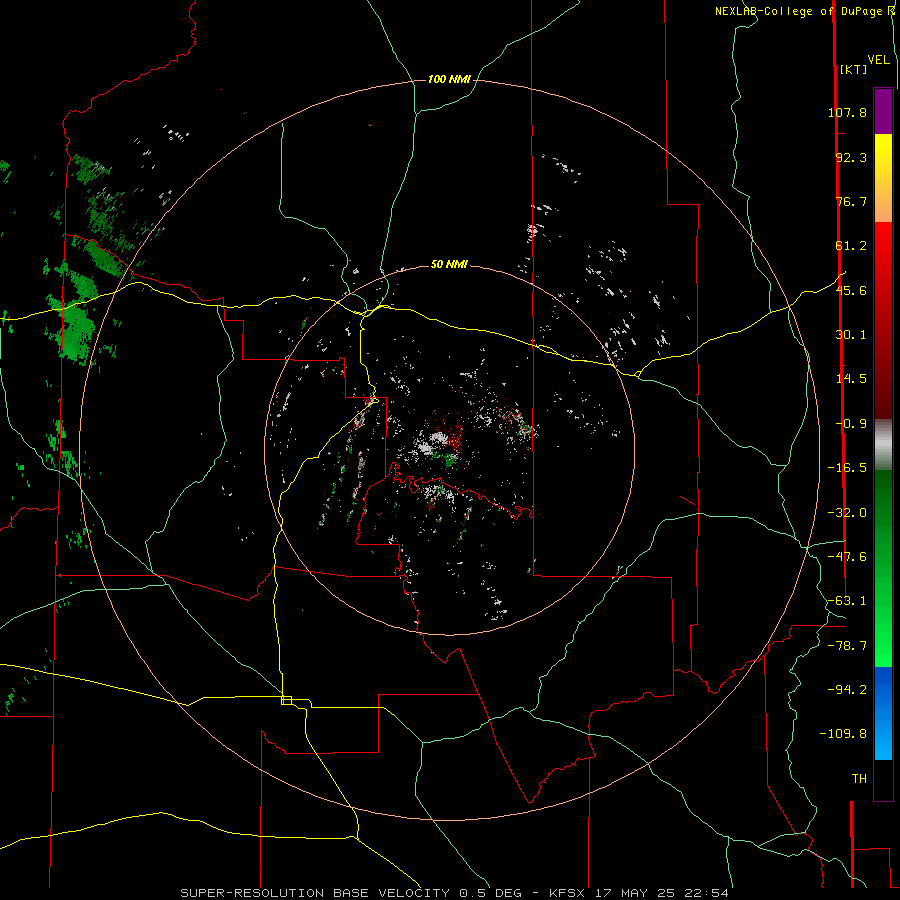Click the blue band of velocity color bar

coord(883,713)
